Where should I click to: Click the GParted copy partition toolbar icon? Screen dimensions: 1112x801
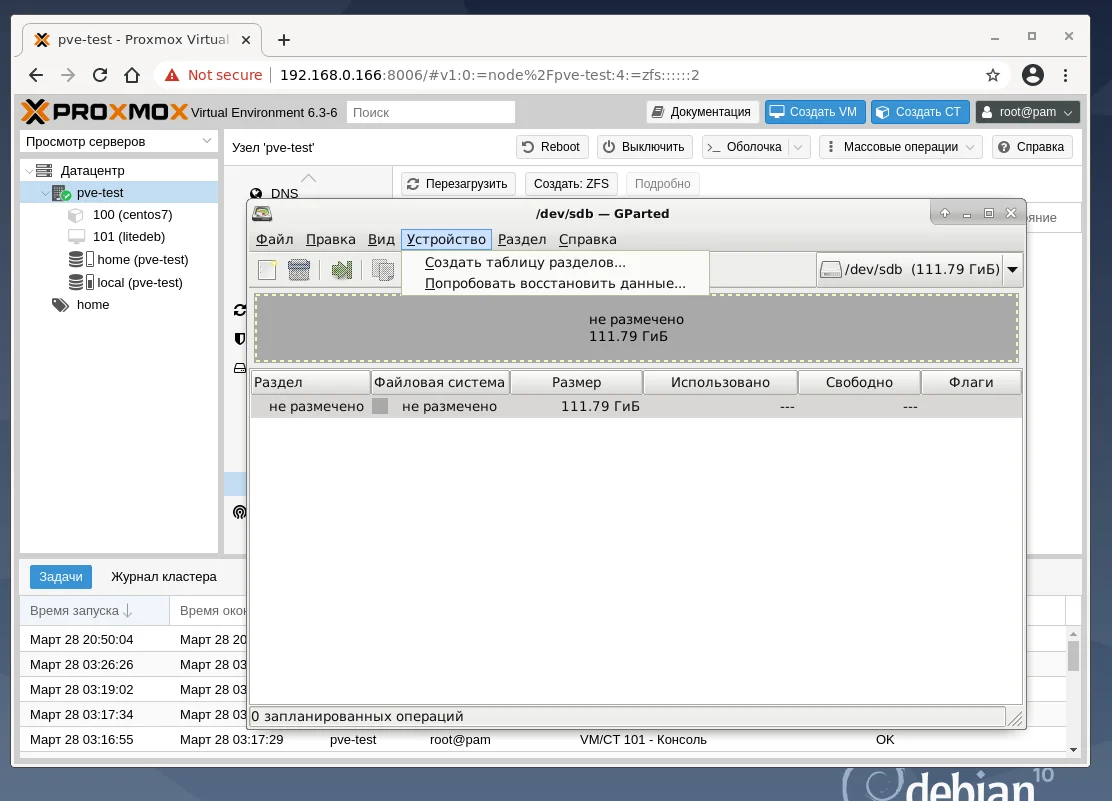coord(383,270)
